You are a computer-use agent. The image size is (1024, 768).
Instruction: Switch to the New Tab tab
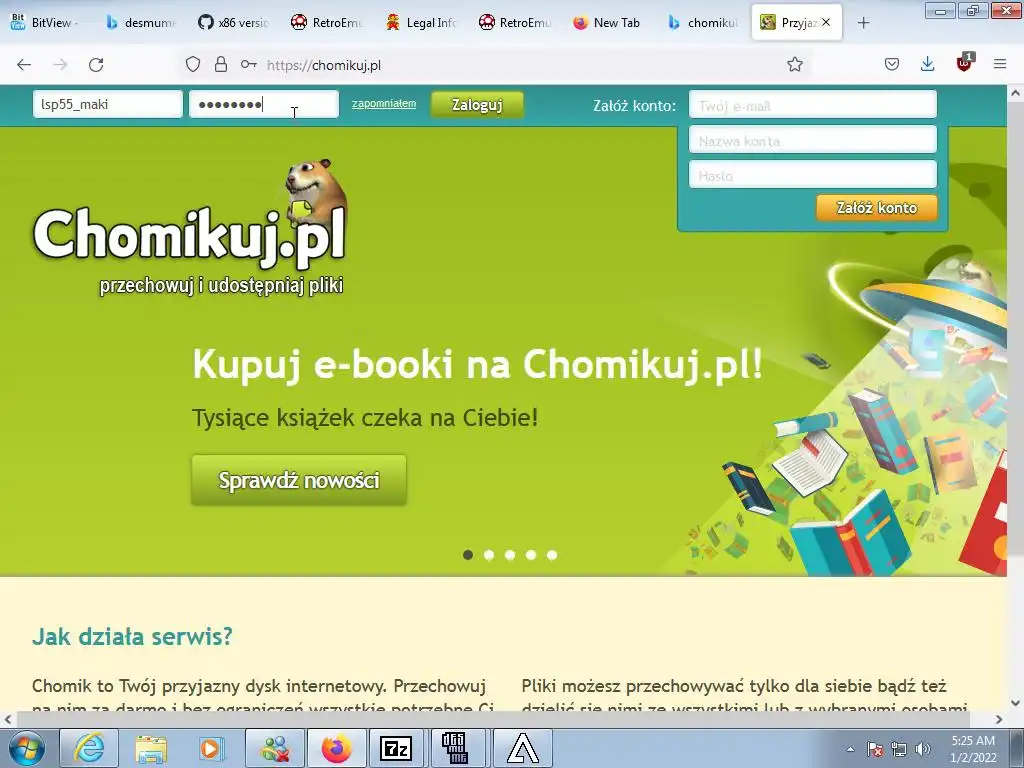point(607,23)
